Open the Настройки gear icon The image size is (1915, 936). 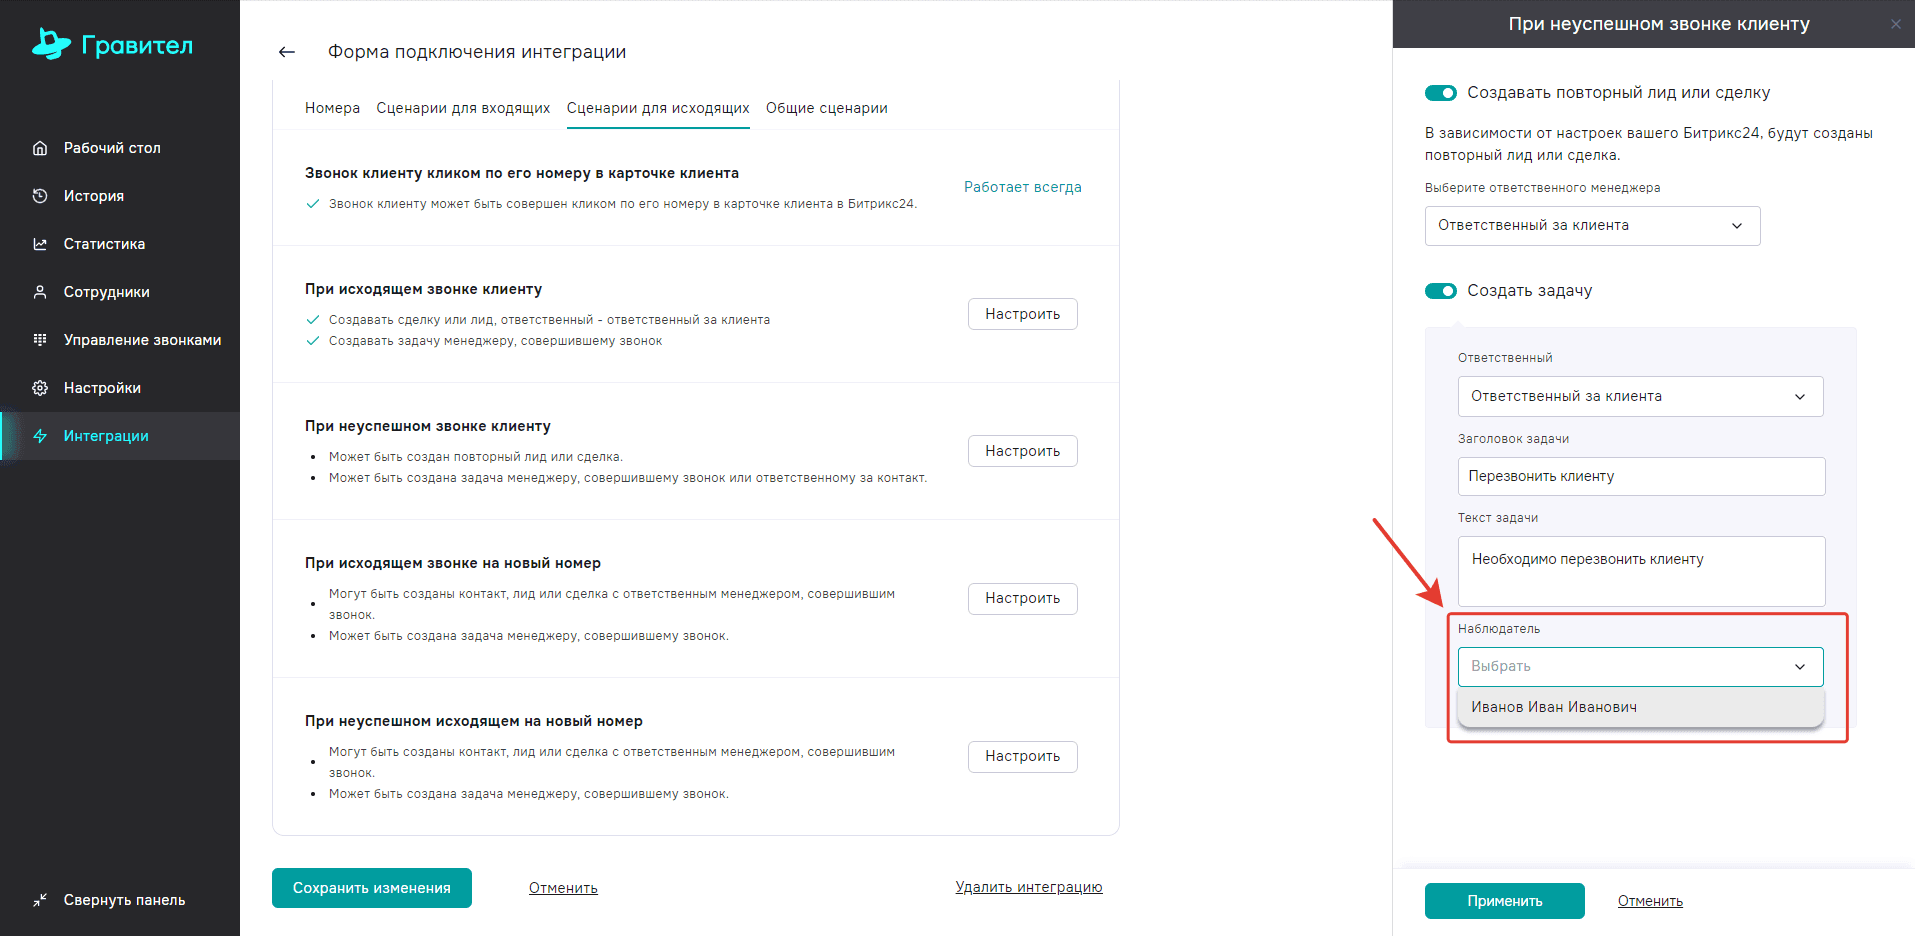tap(40, 388)
